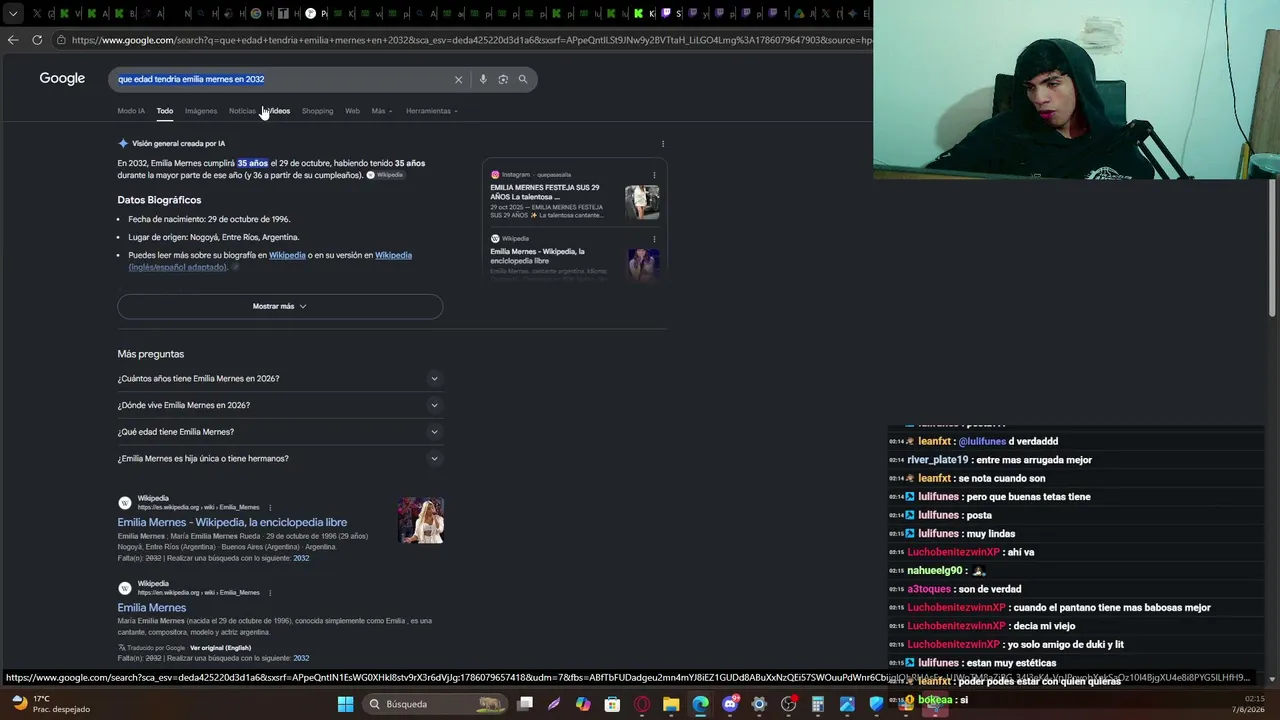Open Calculator from the taskbar

pyautogui.click(x=818, y=704)
